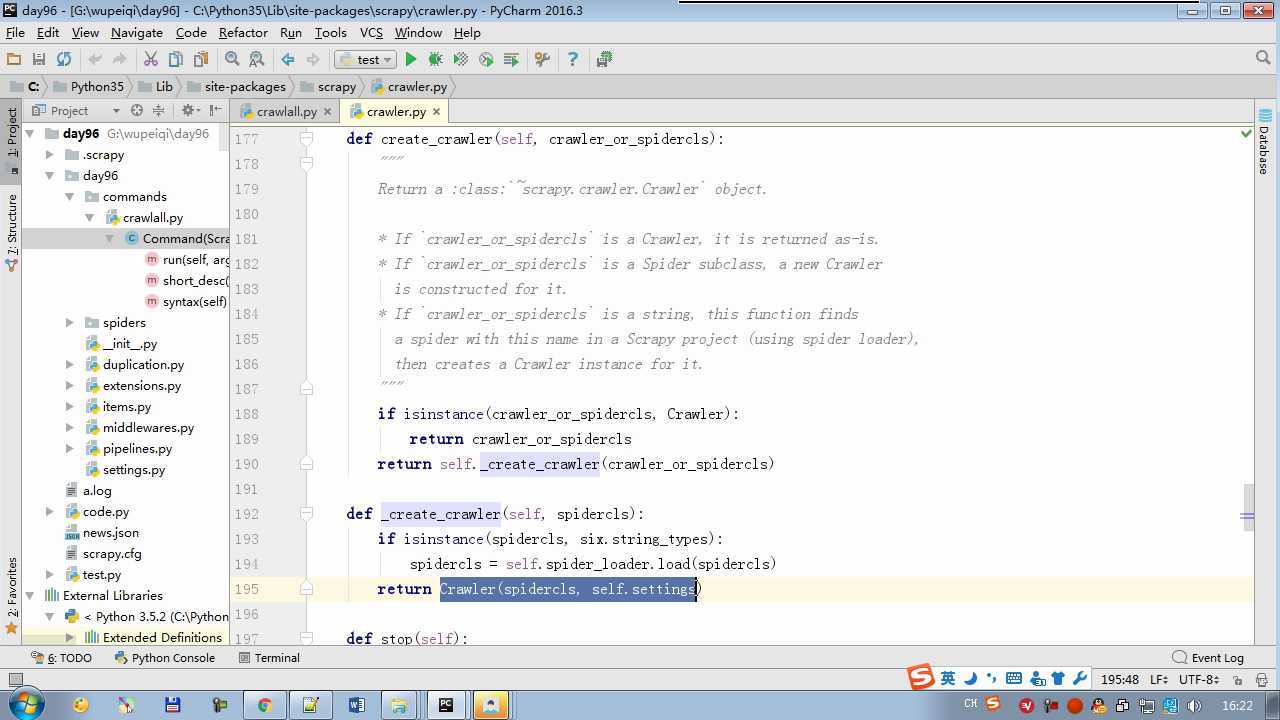Viewport: 1280px width, 720px height.
Task: Collapse External Libraries node
Action: click(x=30, y=596)
